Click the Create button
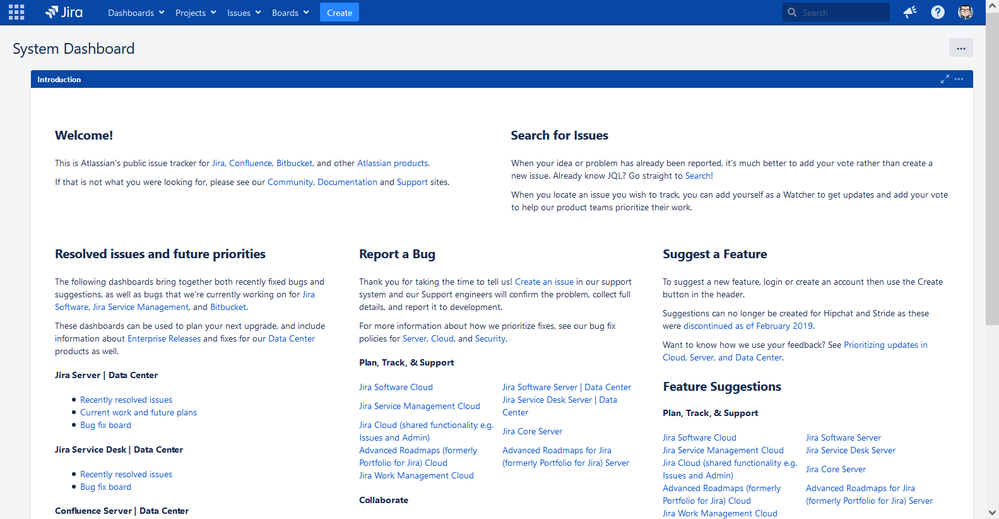999x519 pixels. point(340,13)
